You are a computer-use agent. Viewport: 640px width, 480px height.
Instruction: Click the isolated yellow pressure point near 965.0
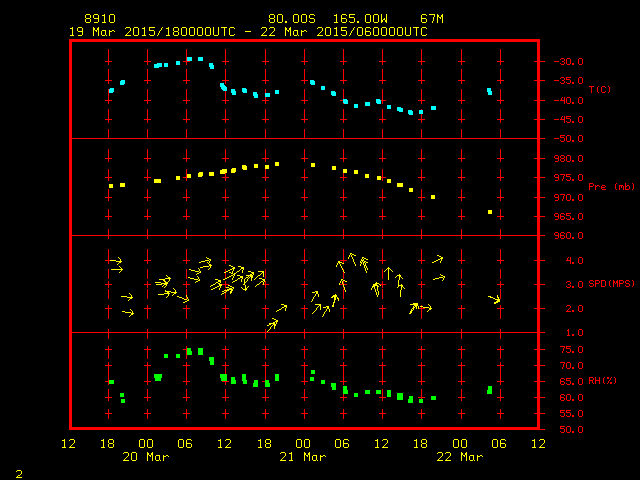[x=490, y=212]
